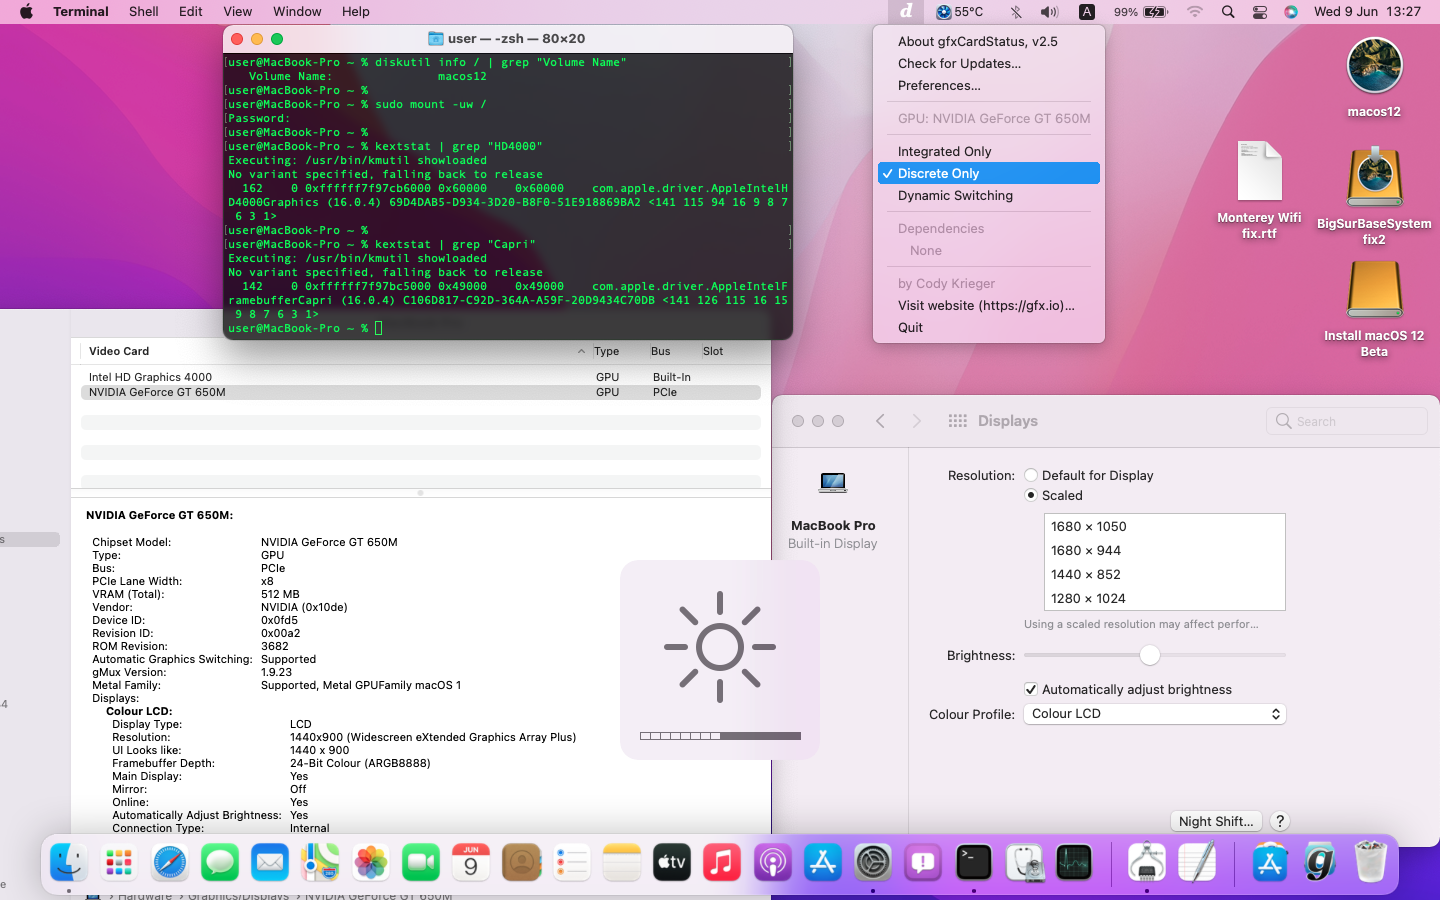
Task: Open FaceTime in the Dock
Action: [421, 862]
